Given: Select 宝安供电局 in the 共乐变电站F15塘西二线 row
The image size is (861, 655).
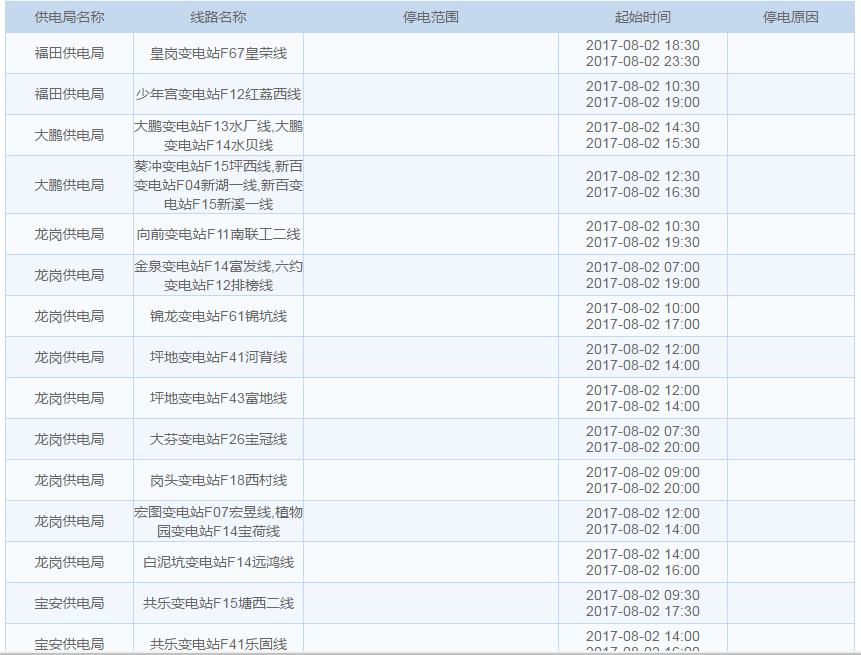Looking at the screenshot, I should (x=69, y=603).
